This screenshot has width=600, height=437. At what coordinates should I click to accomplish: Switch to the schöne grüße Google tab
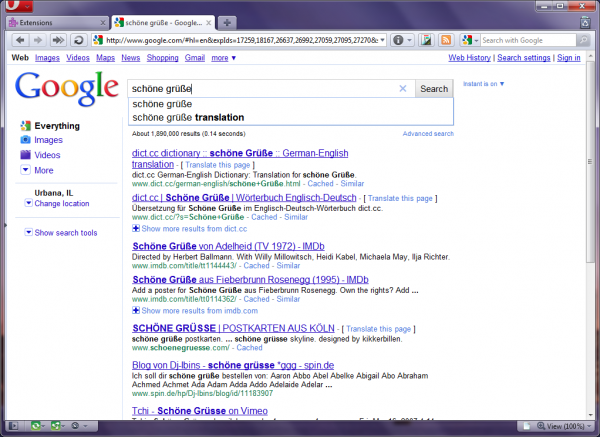163,23
